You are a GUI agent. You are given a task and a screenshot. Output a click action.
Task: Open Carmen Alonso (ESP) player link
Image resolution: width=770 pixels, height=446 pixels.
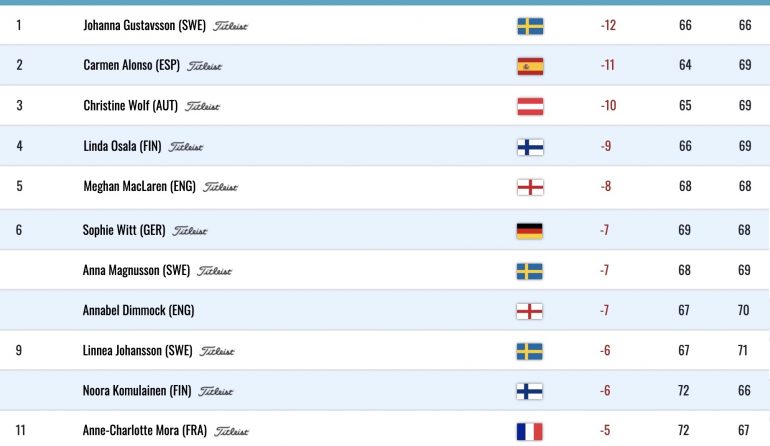(132, 65)
